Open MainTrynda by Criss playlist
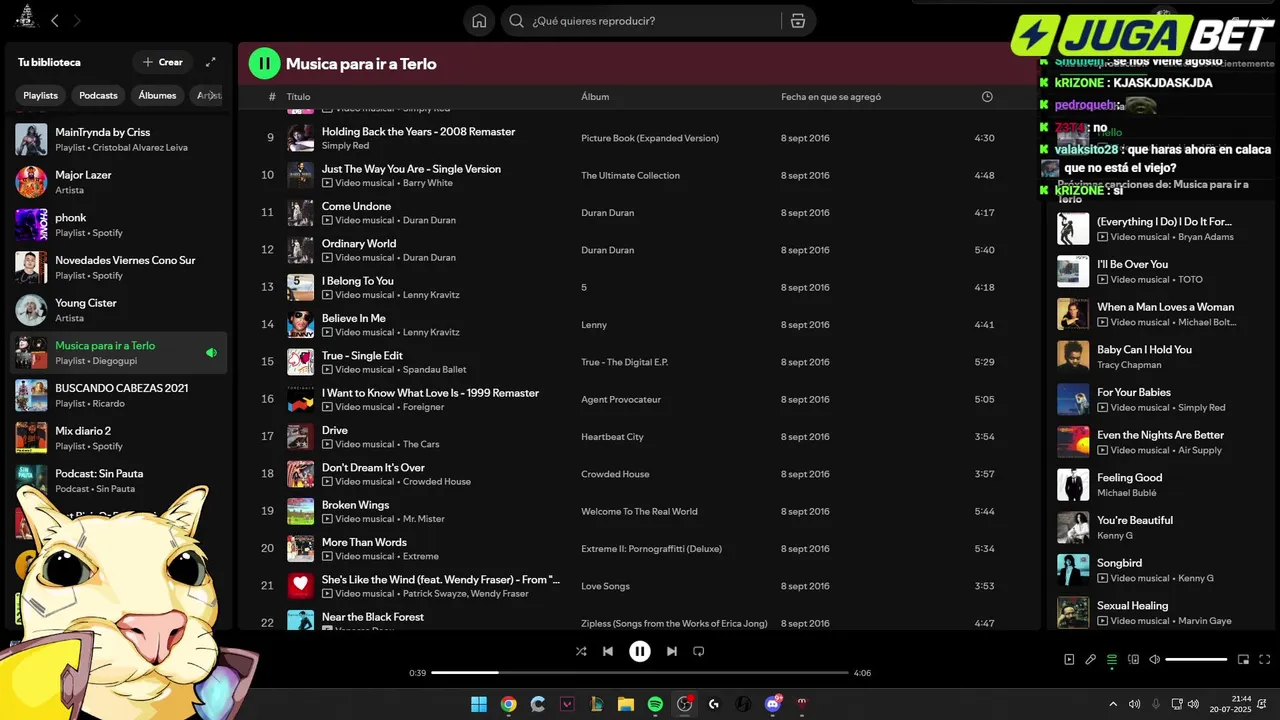 tap(119, 139)
